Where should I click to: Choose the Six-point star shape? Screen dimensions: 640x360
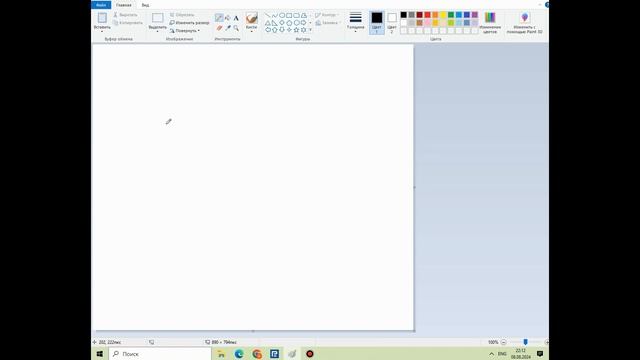[x=304, y=30]
